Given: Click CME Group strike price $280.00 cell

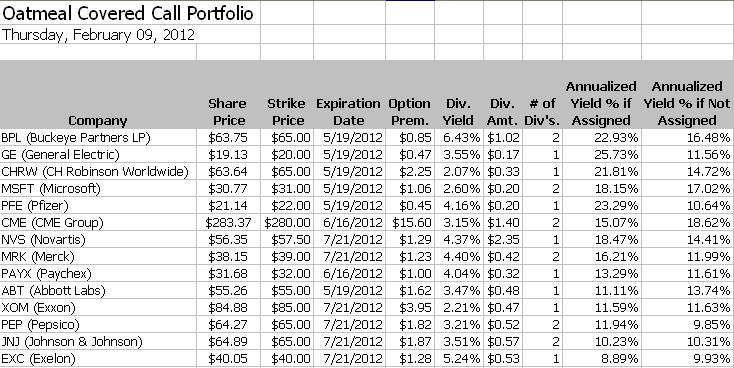Looking at the screenshot, I should point(287,222).
